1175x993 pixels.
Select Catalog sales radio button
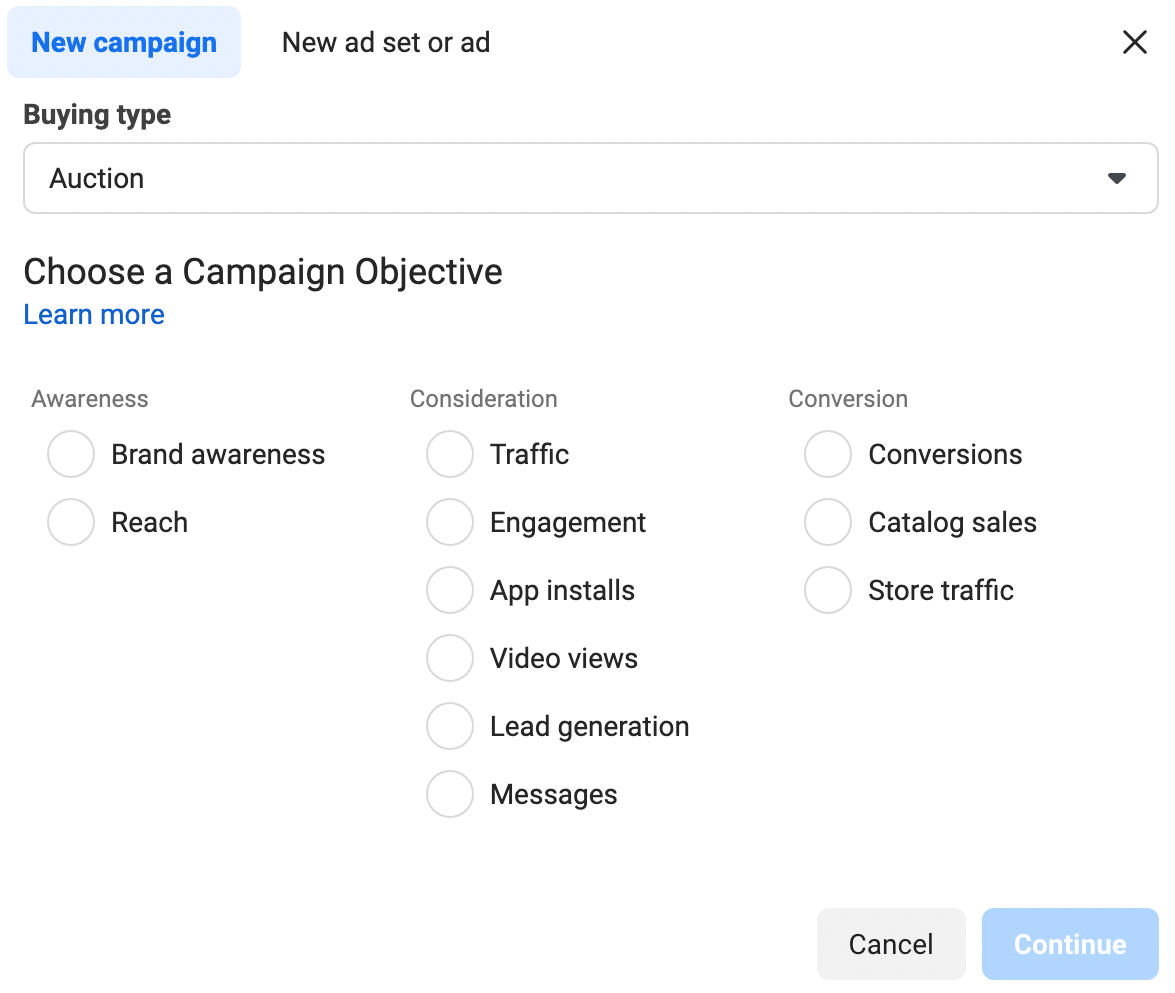(x=827, y=523)
